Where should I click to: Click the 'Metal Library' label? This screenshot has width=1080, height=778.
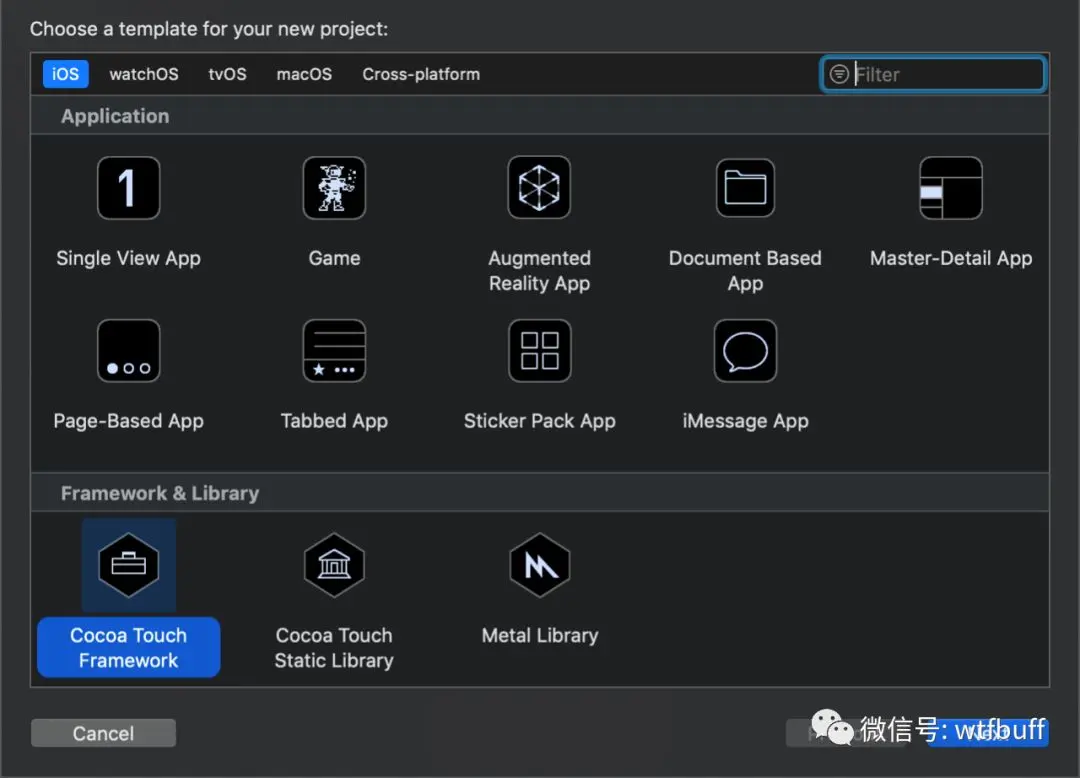539,635
